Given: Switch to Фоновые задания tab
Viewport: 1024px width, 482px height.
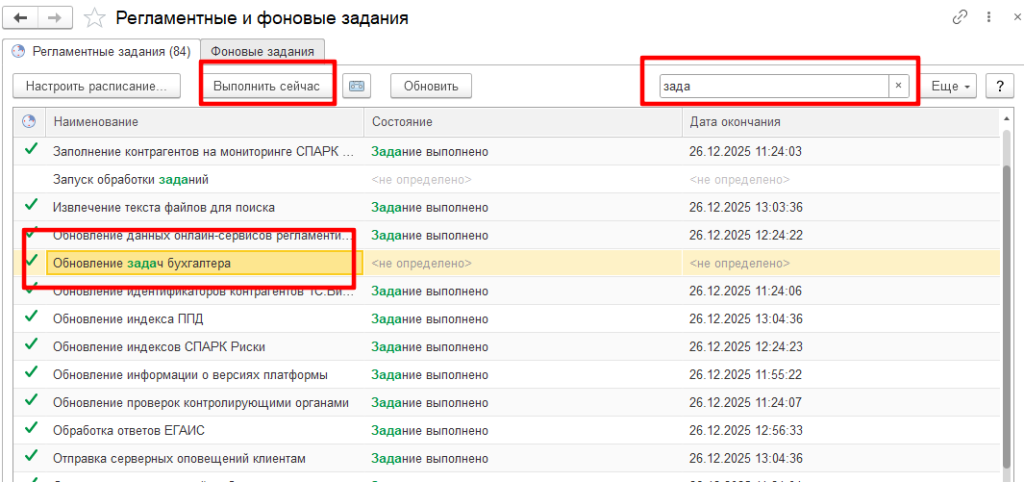Looking at the screenshot, I should coord(262,51).
